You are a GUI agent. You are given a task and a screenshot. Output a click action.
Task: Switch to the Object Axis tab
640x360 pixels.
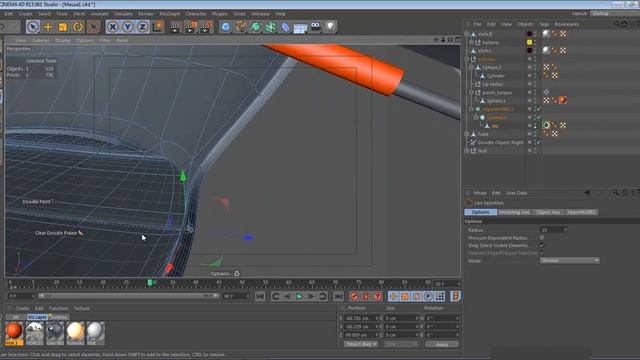[x=548, y=212]
